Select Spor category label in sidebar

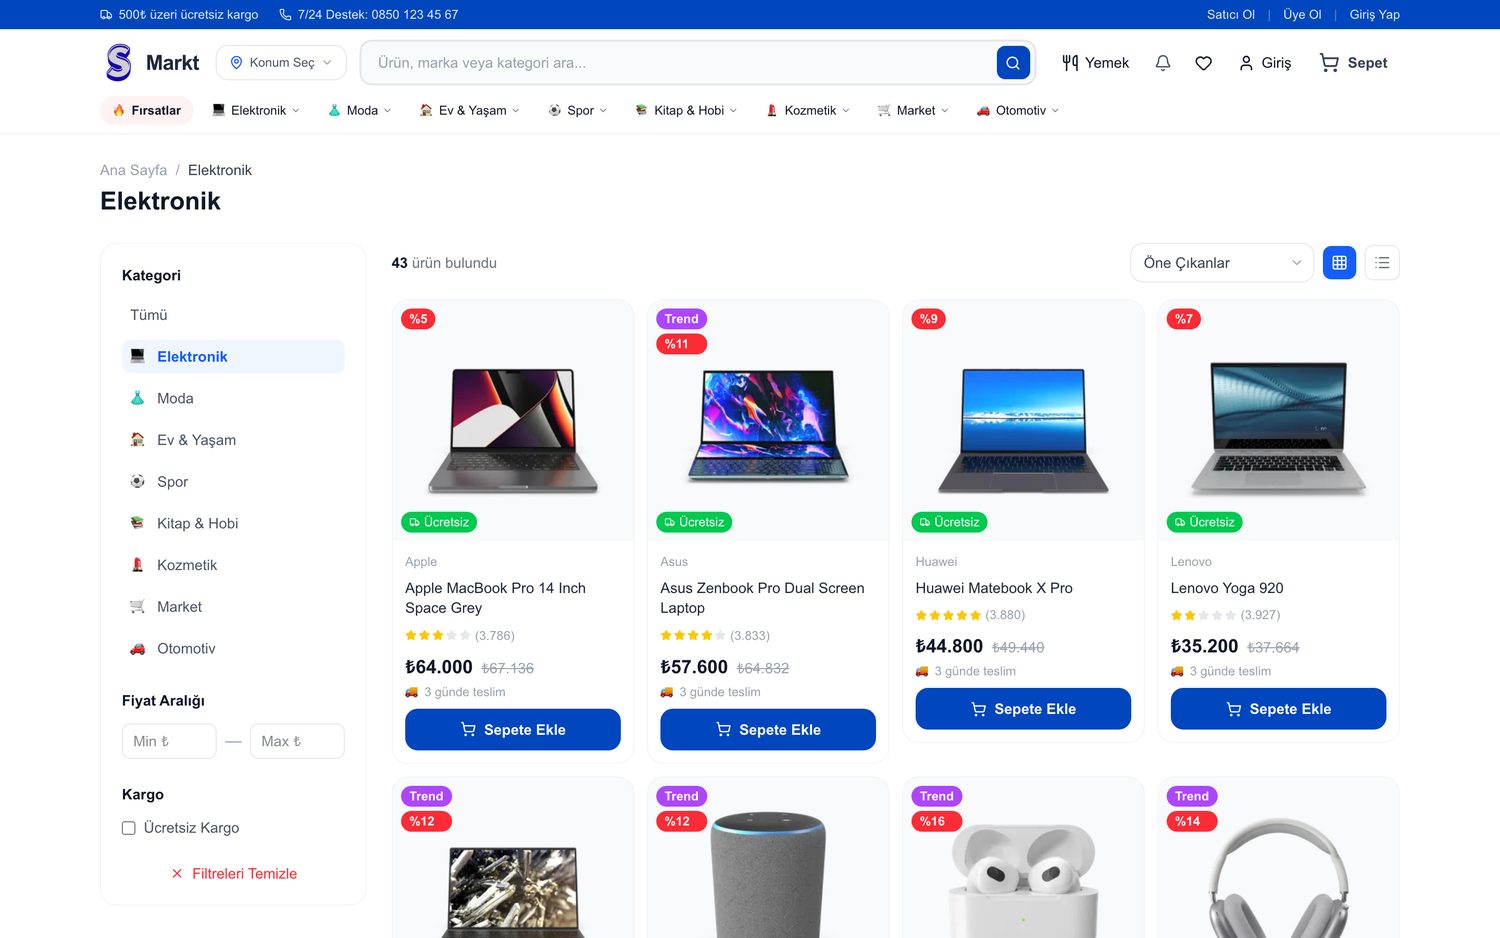[172, 482]
